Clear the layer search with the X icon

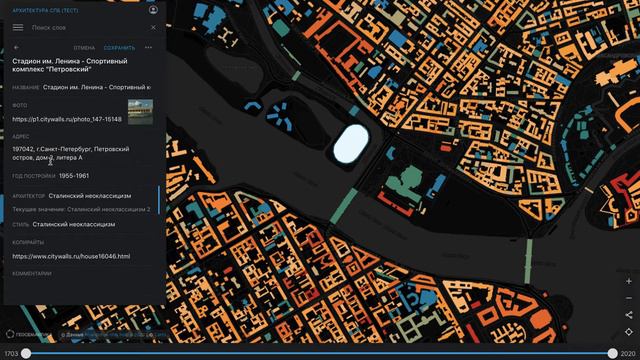click(x=153, y=27)
